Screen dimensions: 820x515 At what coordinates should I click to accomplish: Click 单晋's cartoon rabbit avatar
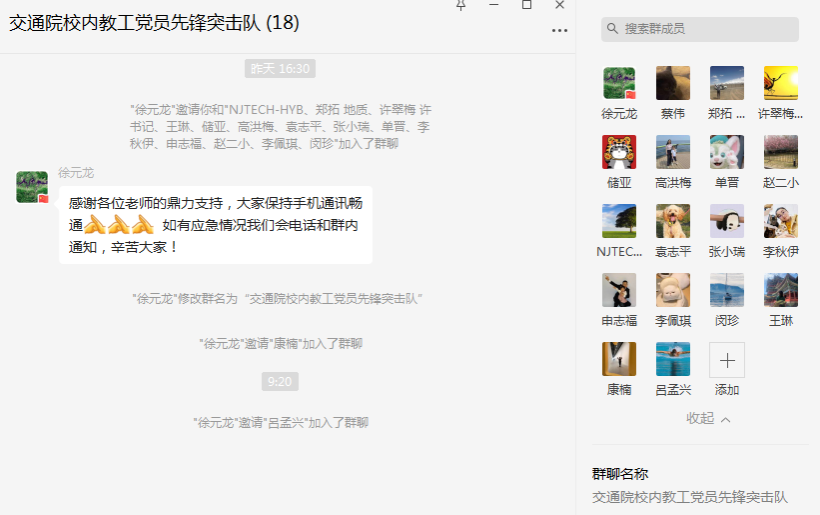[x=726, y=152]
